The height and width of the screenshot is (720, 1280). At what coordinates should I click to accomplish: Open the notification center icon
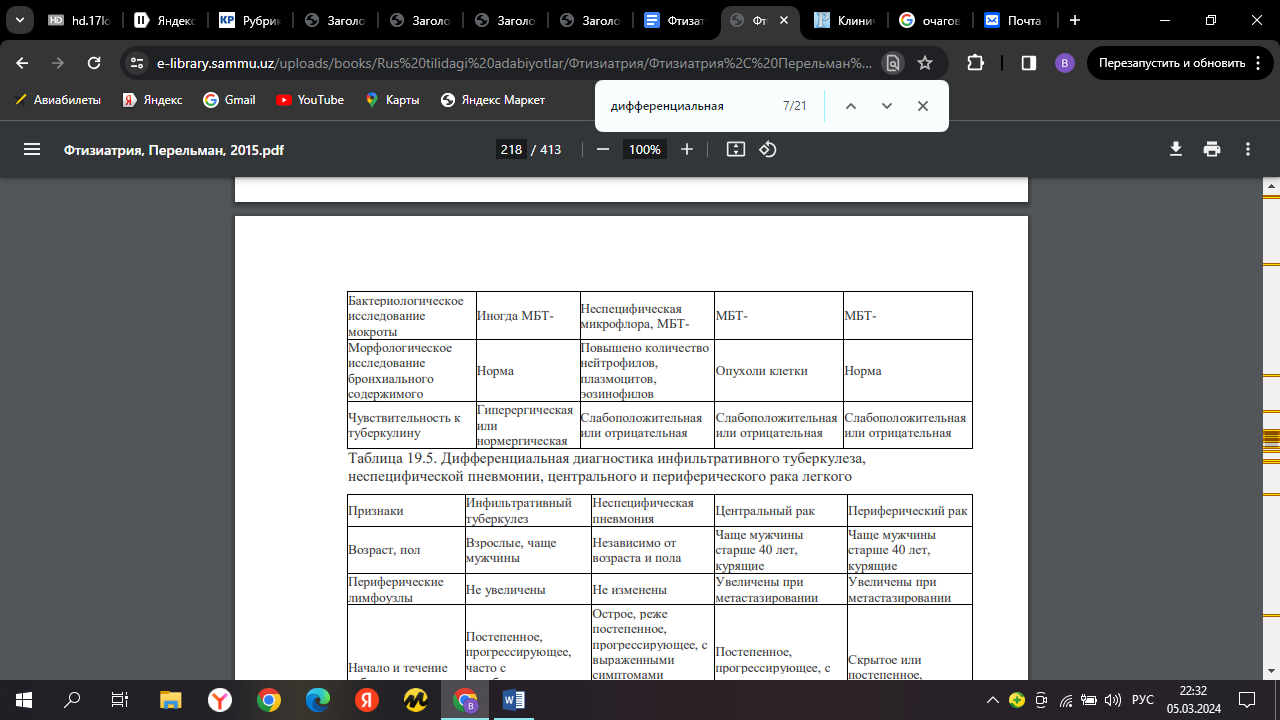pyautogui.click(x=1247, y=700)
